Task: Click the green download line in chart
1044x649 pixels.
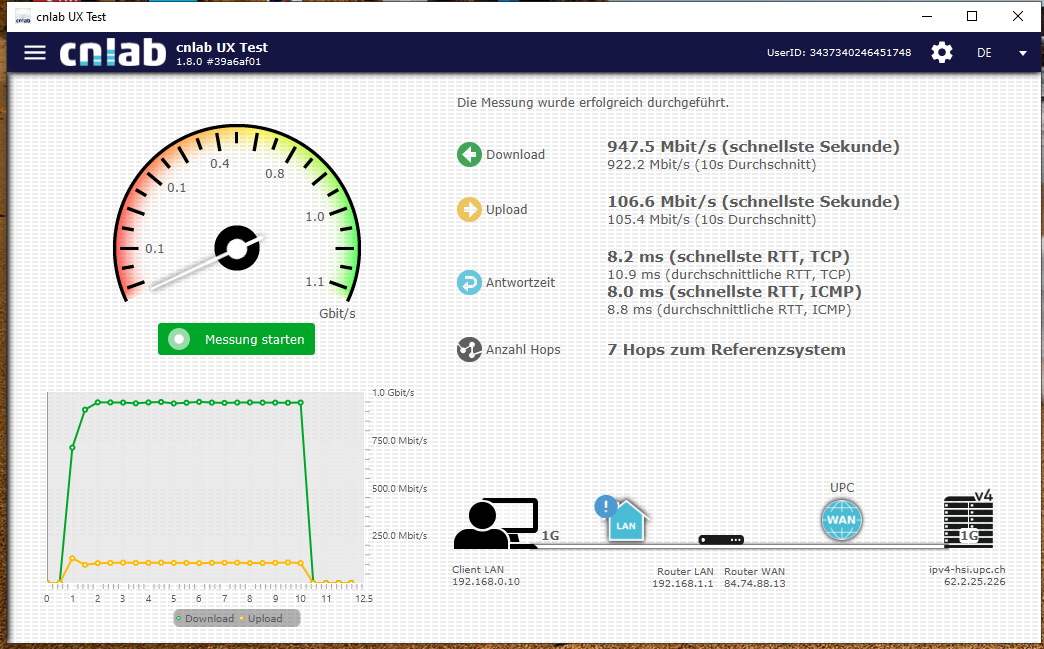Action: coord(200,402)
